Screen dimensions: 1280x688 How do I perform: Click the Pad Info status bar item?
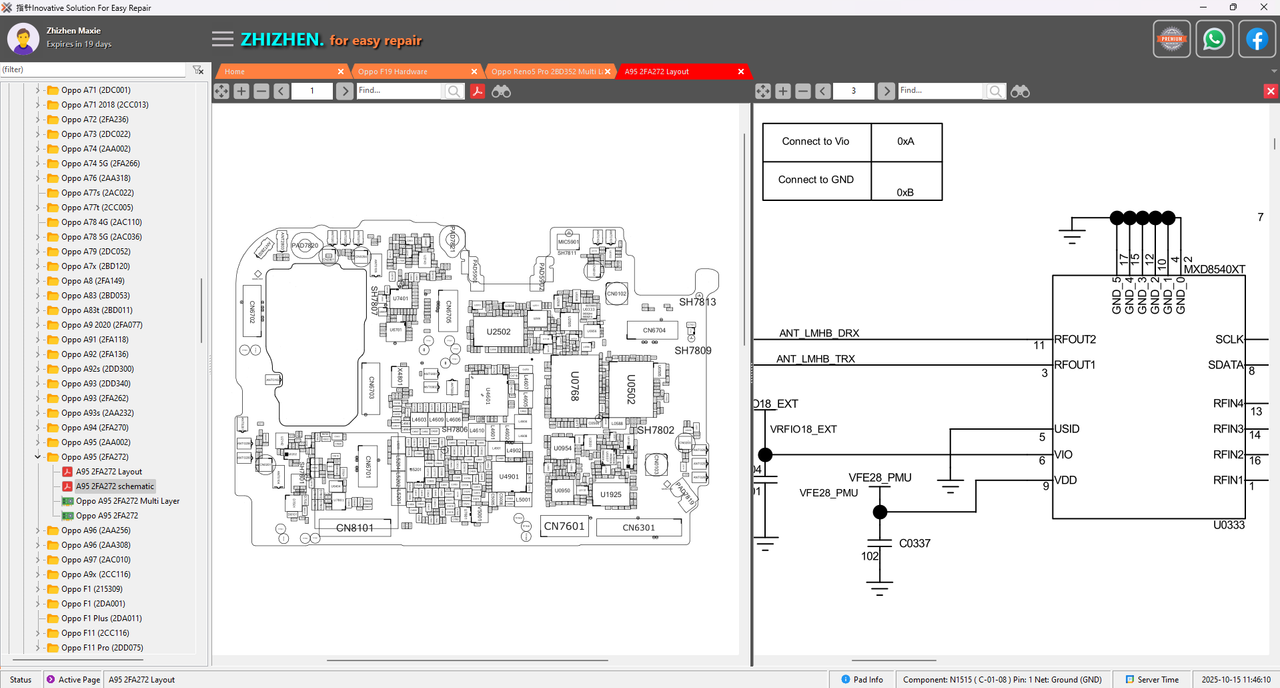(x=862, y=680)
